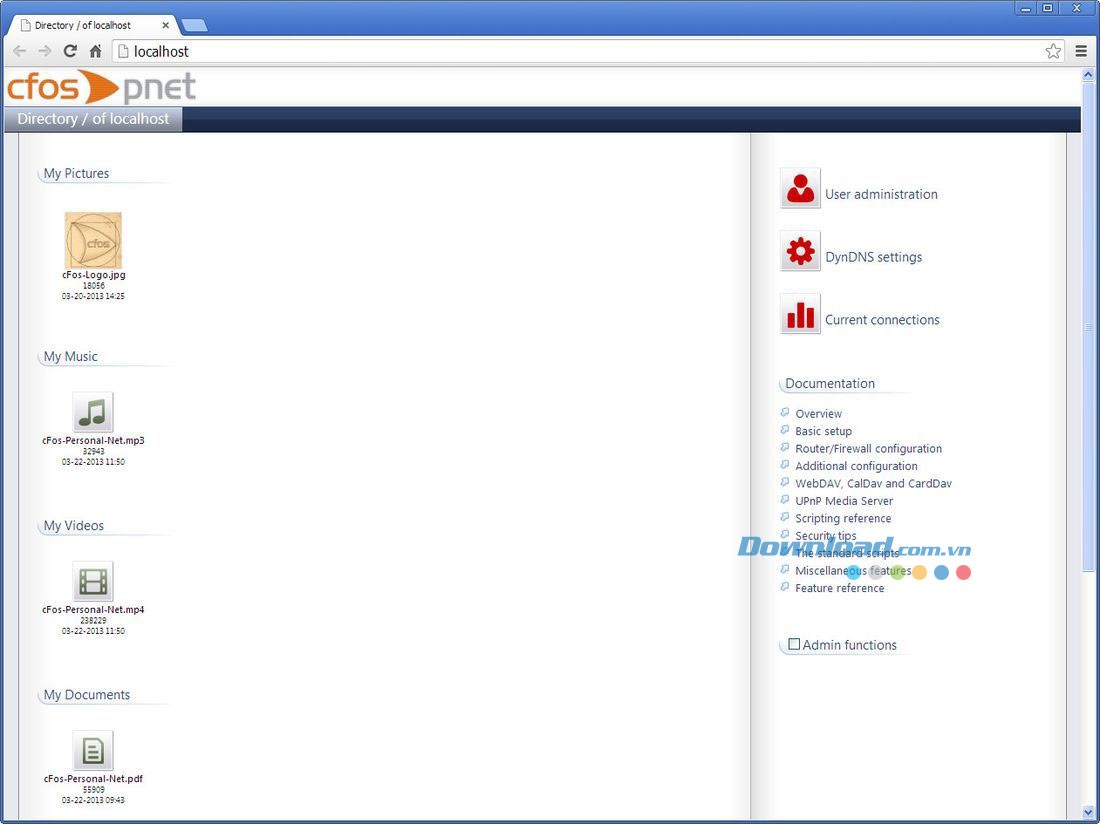Open the Chrome hamburger menu
The image size is (1100, 824).
[x=1081, y=51]
